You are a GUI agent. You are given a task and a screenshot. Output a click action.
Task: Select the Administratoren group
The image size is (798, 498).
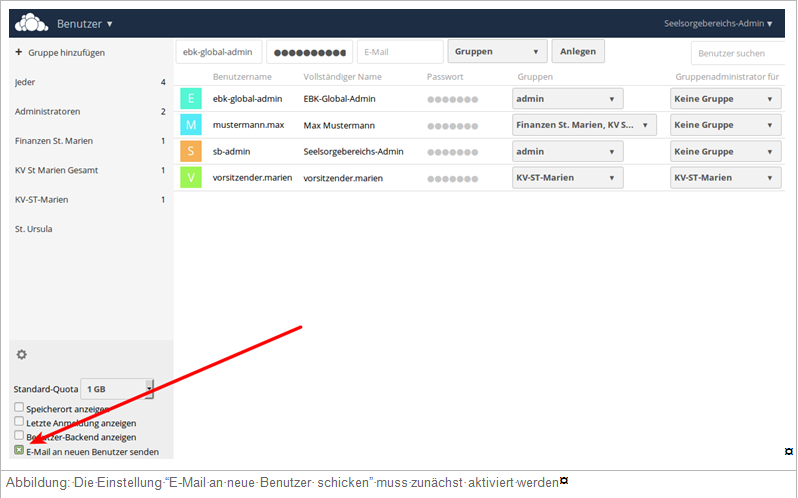point(48,111)
